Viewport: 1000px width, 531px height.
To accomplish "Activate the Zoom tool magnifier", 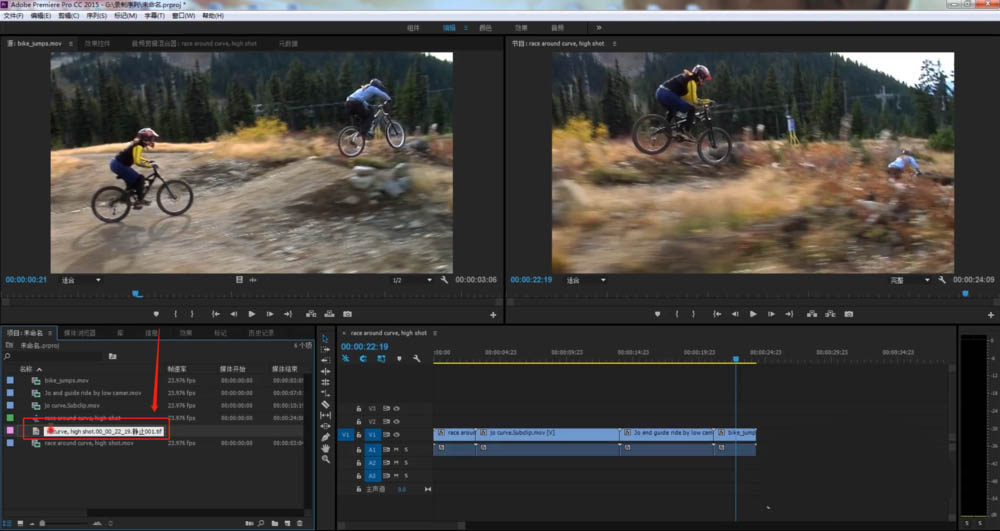I will coord(326,460).
